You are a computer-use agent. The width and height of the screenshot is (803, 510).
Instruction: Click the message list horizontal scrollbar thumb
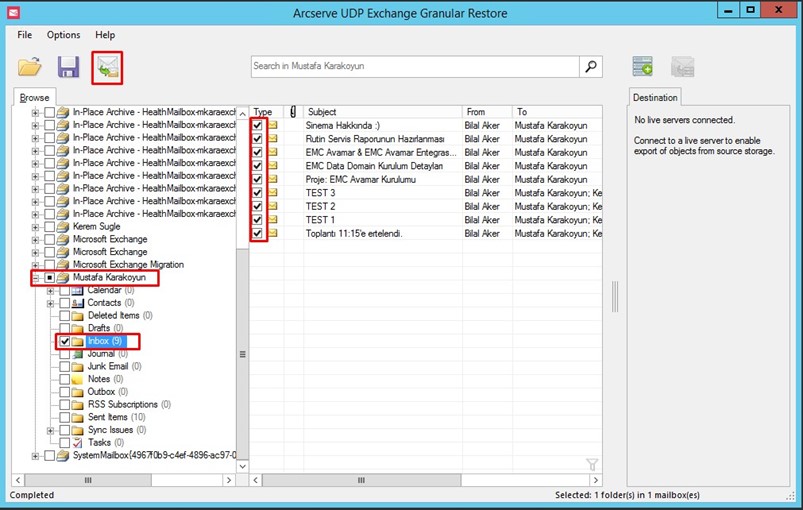click(362, 480)
